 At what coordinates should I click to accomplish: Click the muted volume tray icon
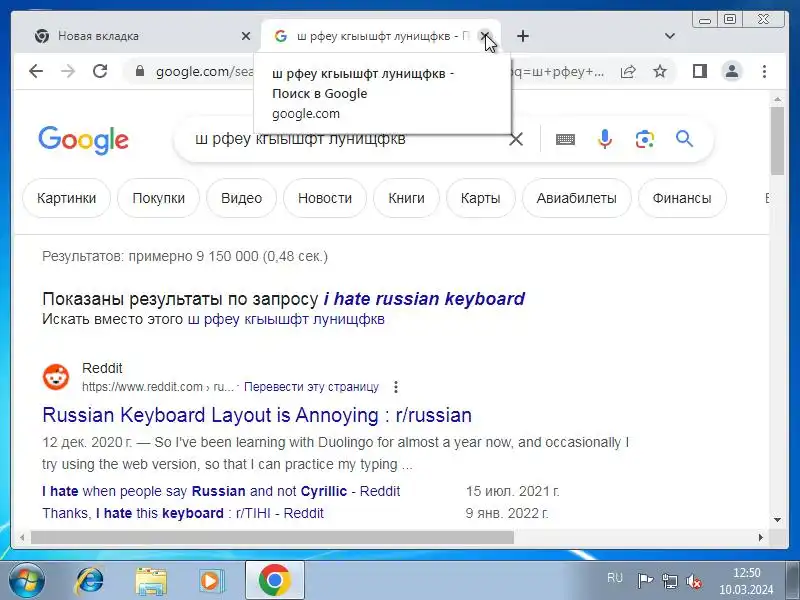694,581
